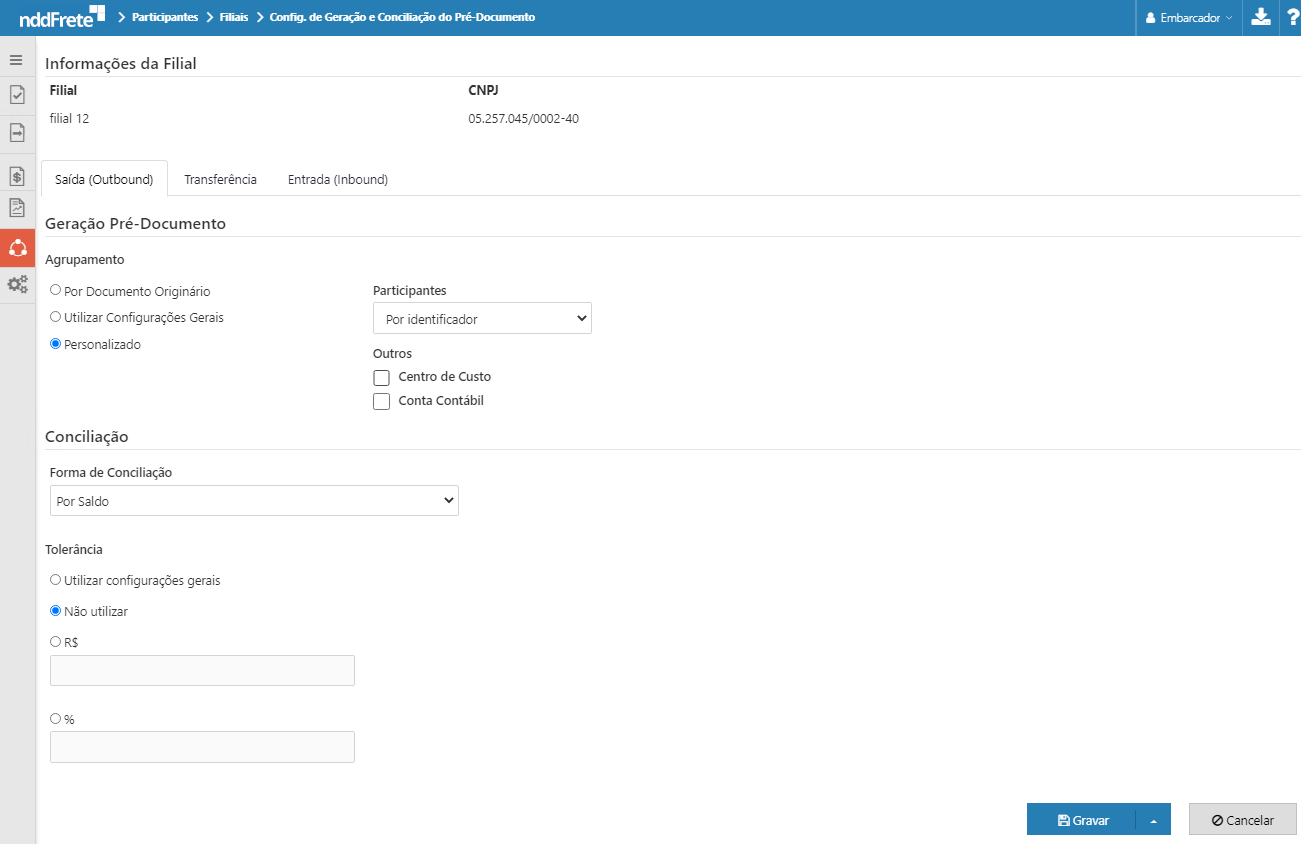
Task: Open the dollar document sidebar icon
Action: point(17,177)
